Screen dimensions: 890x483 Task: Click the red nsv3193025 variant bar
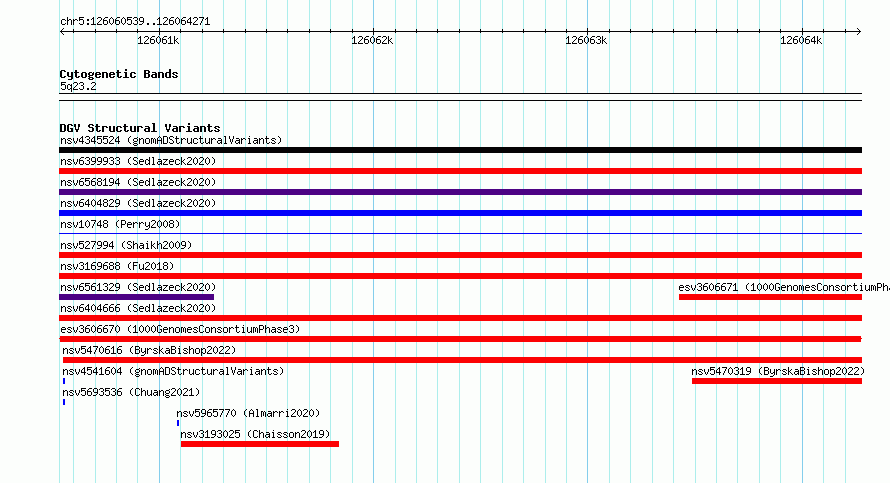260,444
